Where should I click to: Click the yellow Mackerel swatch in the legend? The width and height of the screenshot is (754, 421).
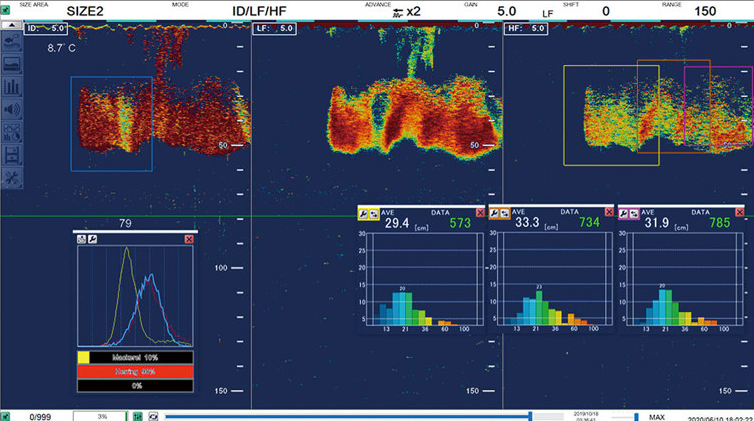tap(84, 357)
